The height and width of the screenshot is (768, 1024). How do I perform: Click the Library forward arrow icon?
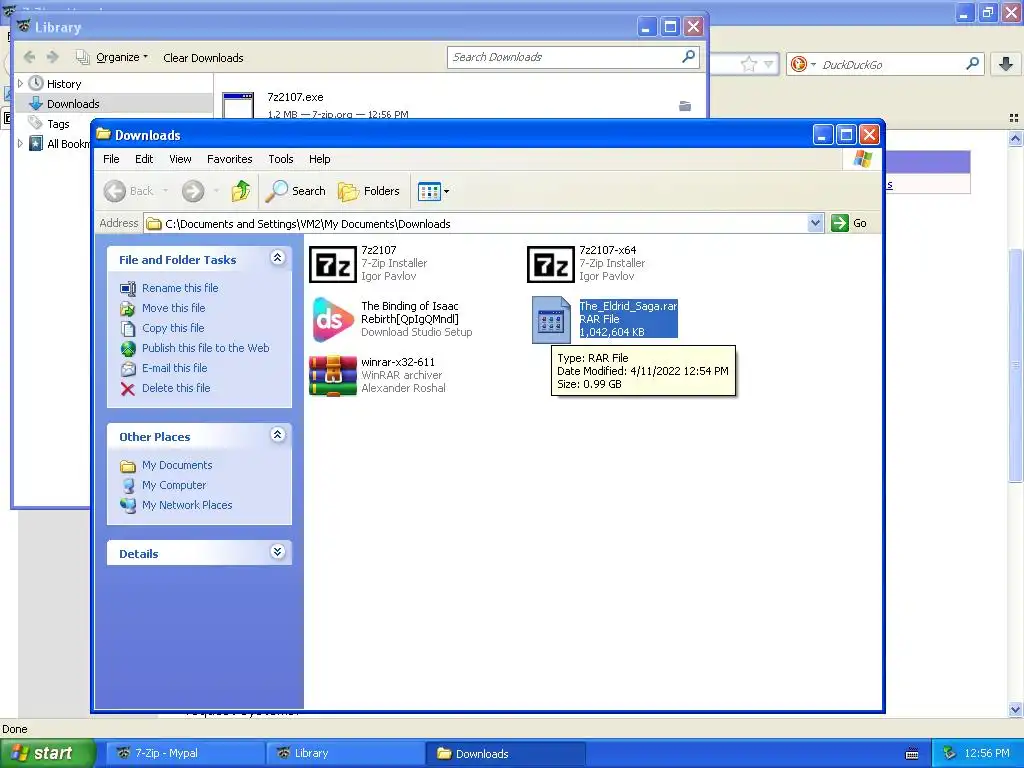(52, 57)
